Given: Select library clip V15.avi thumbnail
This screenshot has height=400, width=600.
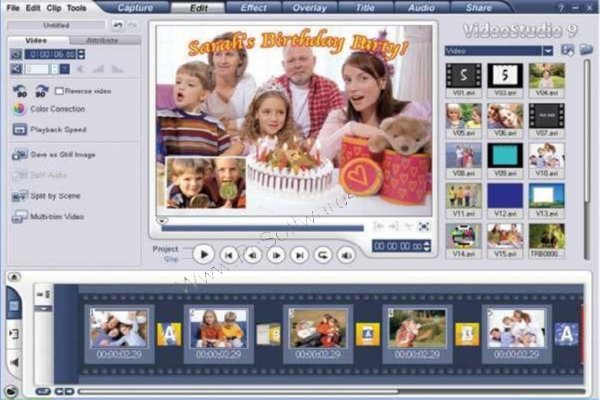Looking at the screenshot, I should [x=505, y=236].
